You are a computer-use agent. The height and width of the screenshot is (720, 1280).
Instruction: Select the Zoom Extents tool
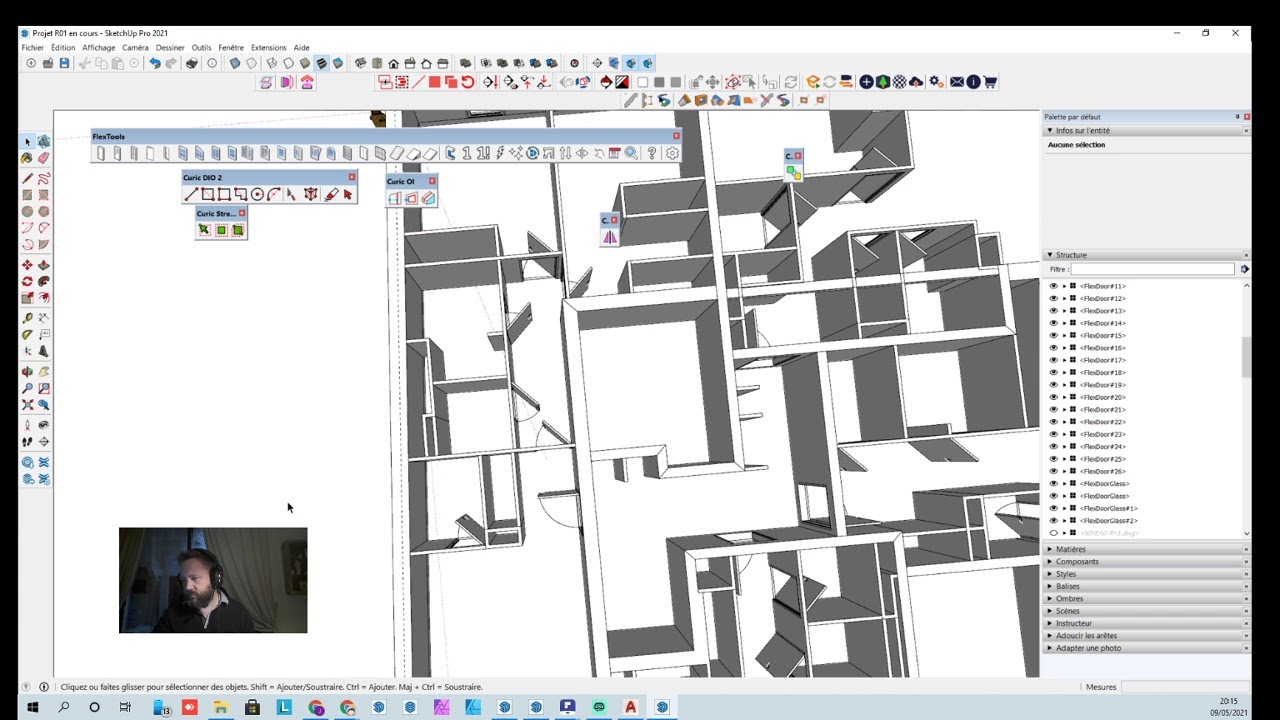pos(27,405)
